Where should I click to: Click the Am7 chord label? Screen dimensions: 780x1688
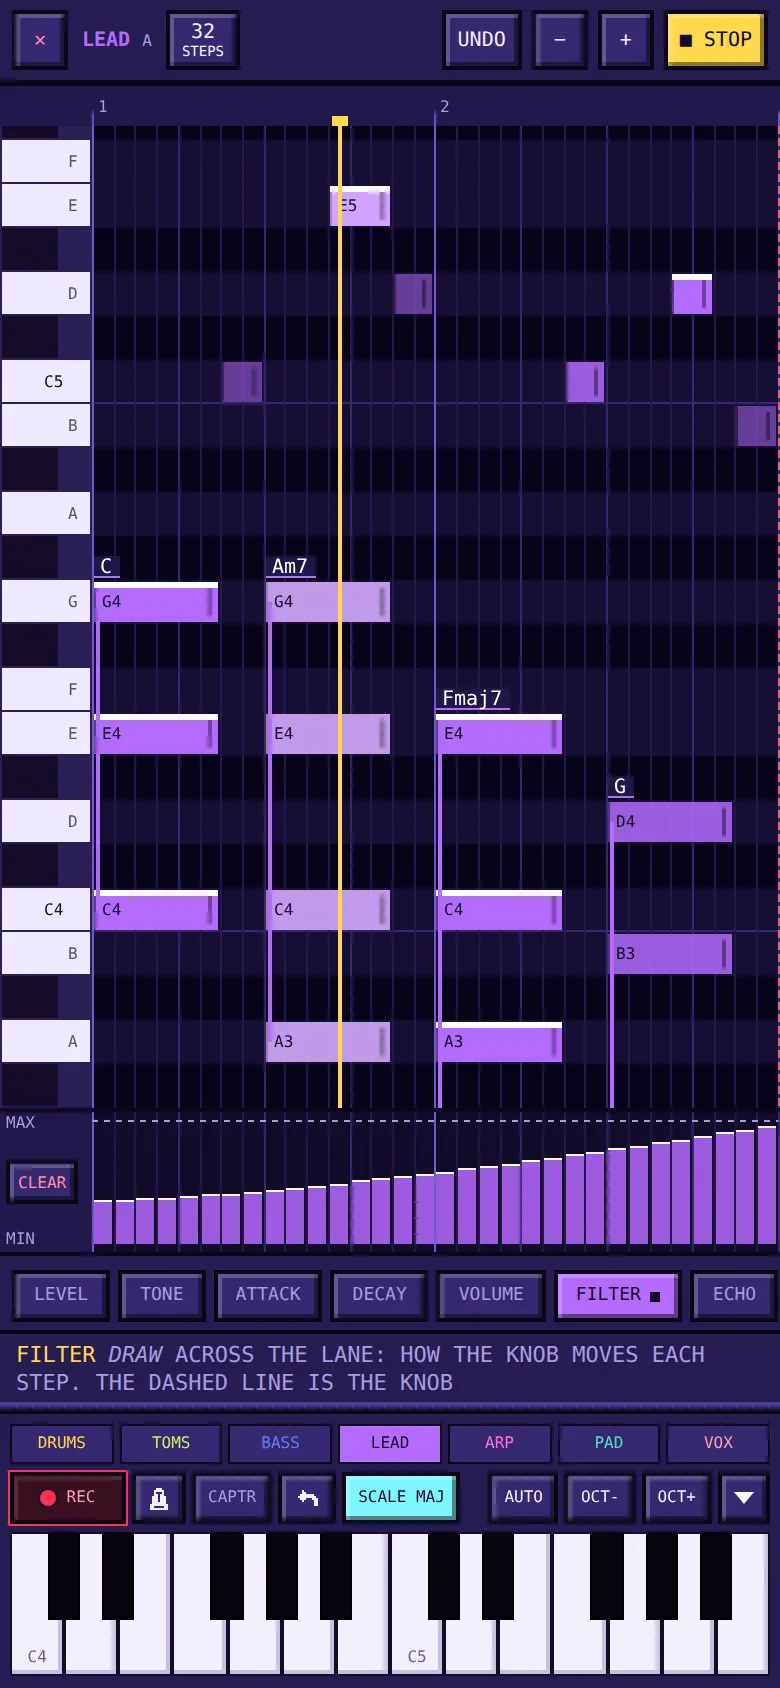[x=290, y=566]
